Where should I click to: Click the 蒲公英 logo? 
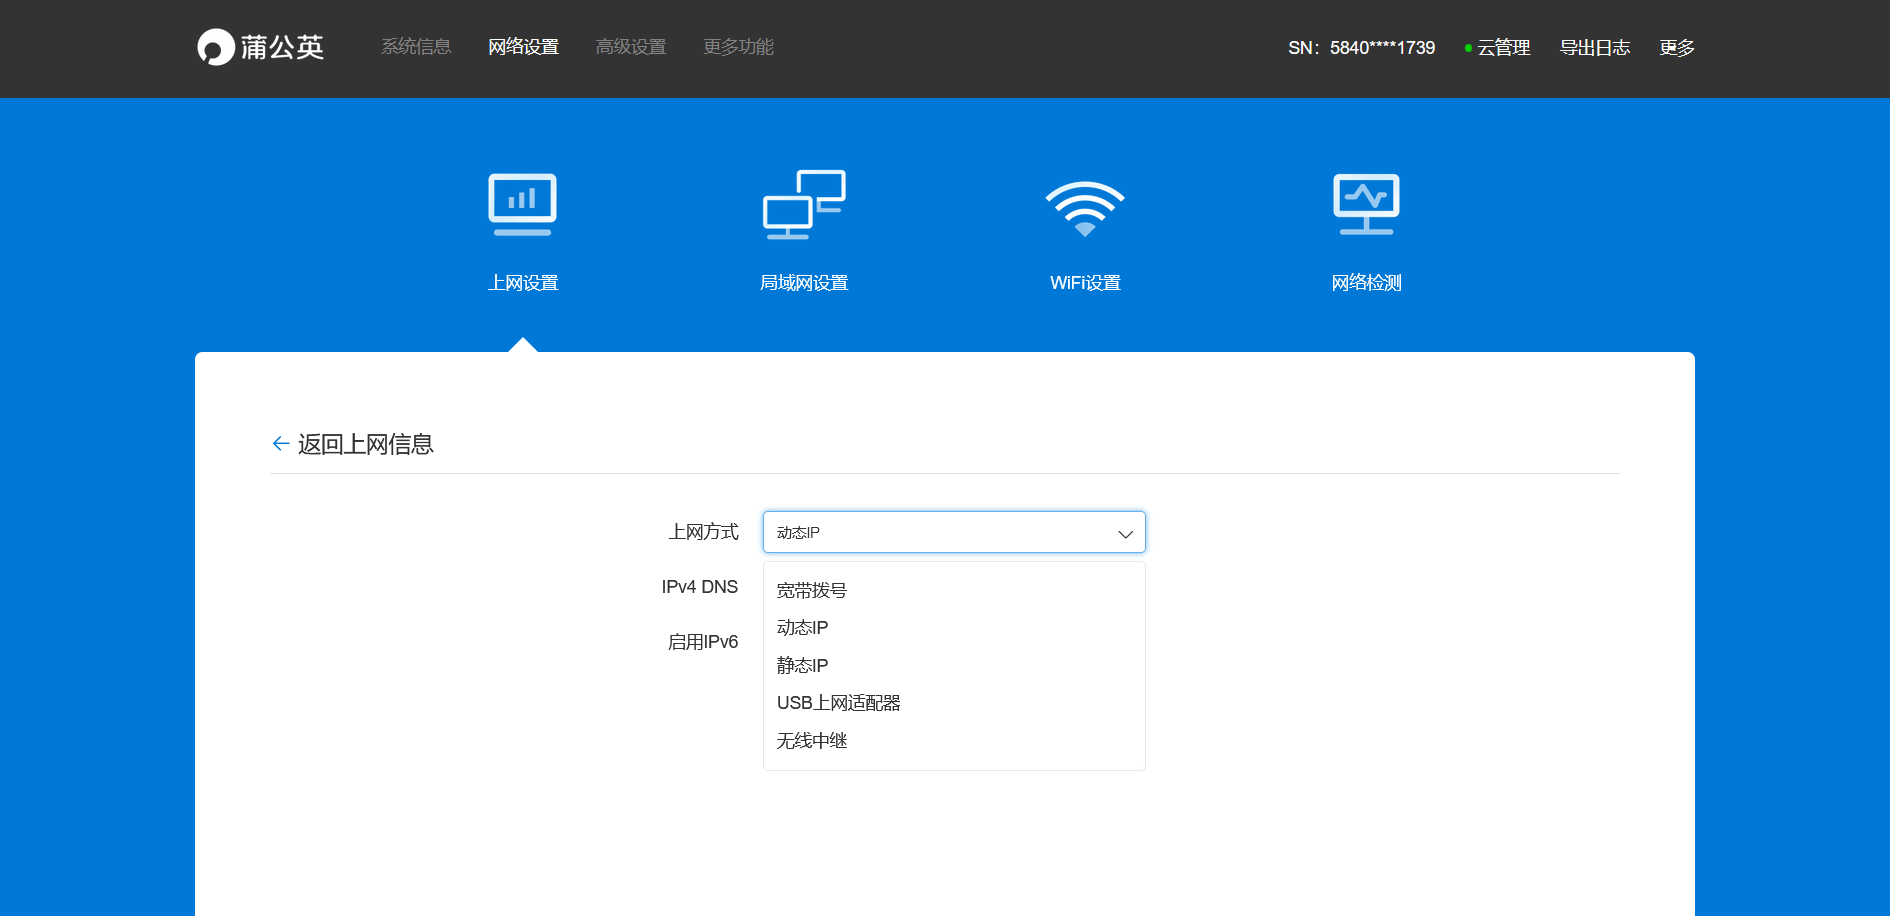[260, 47]
